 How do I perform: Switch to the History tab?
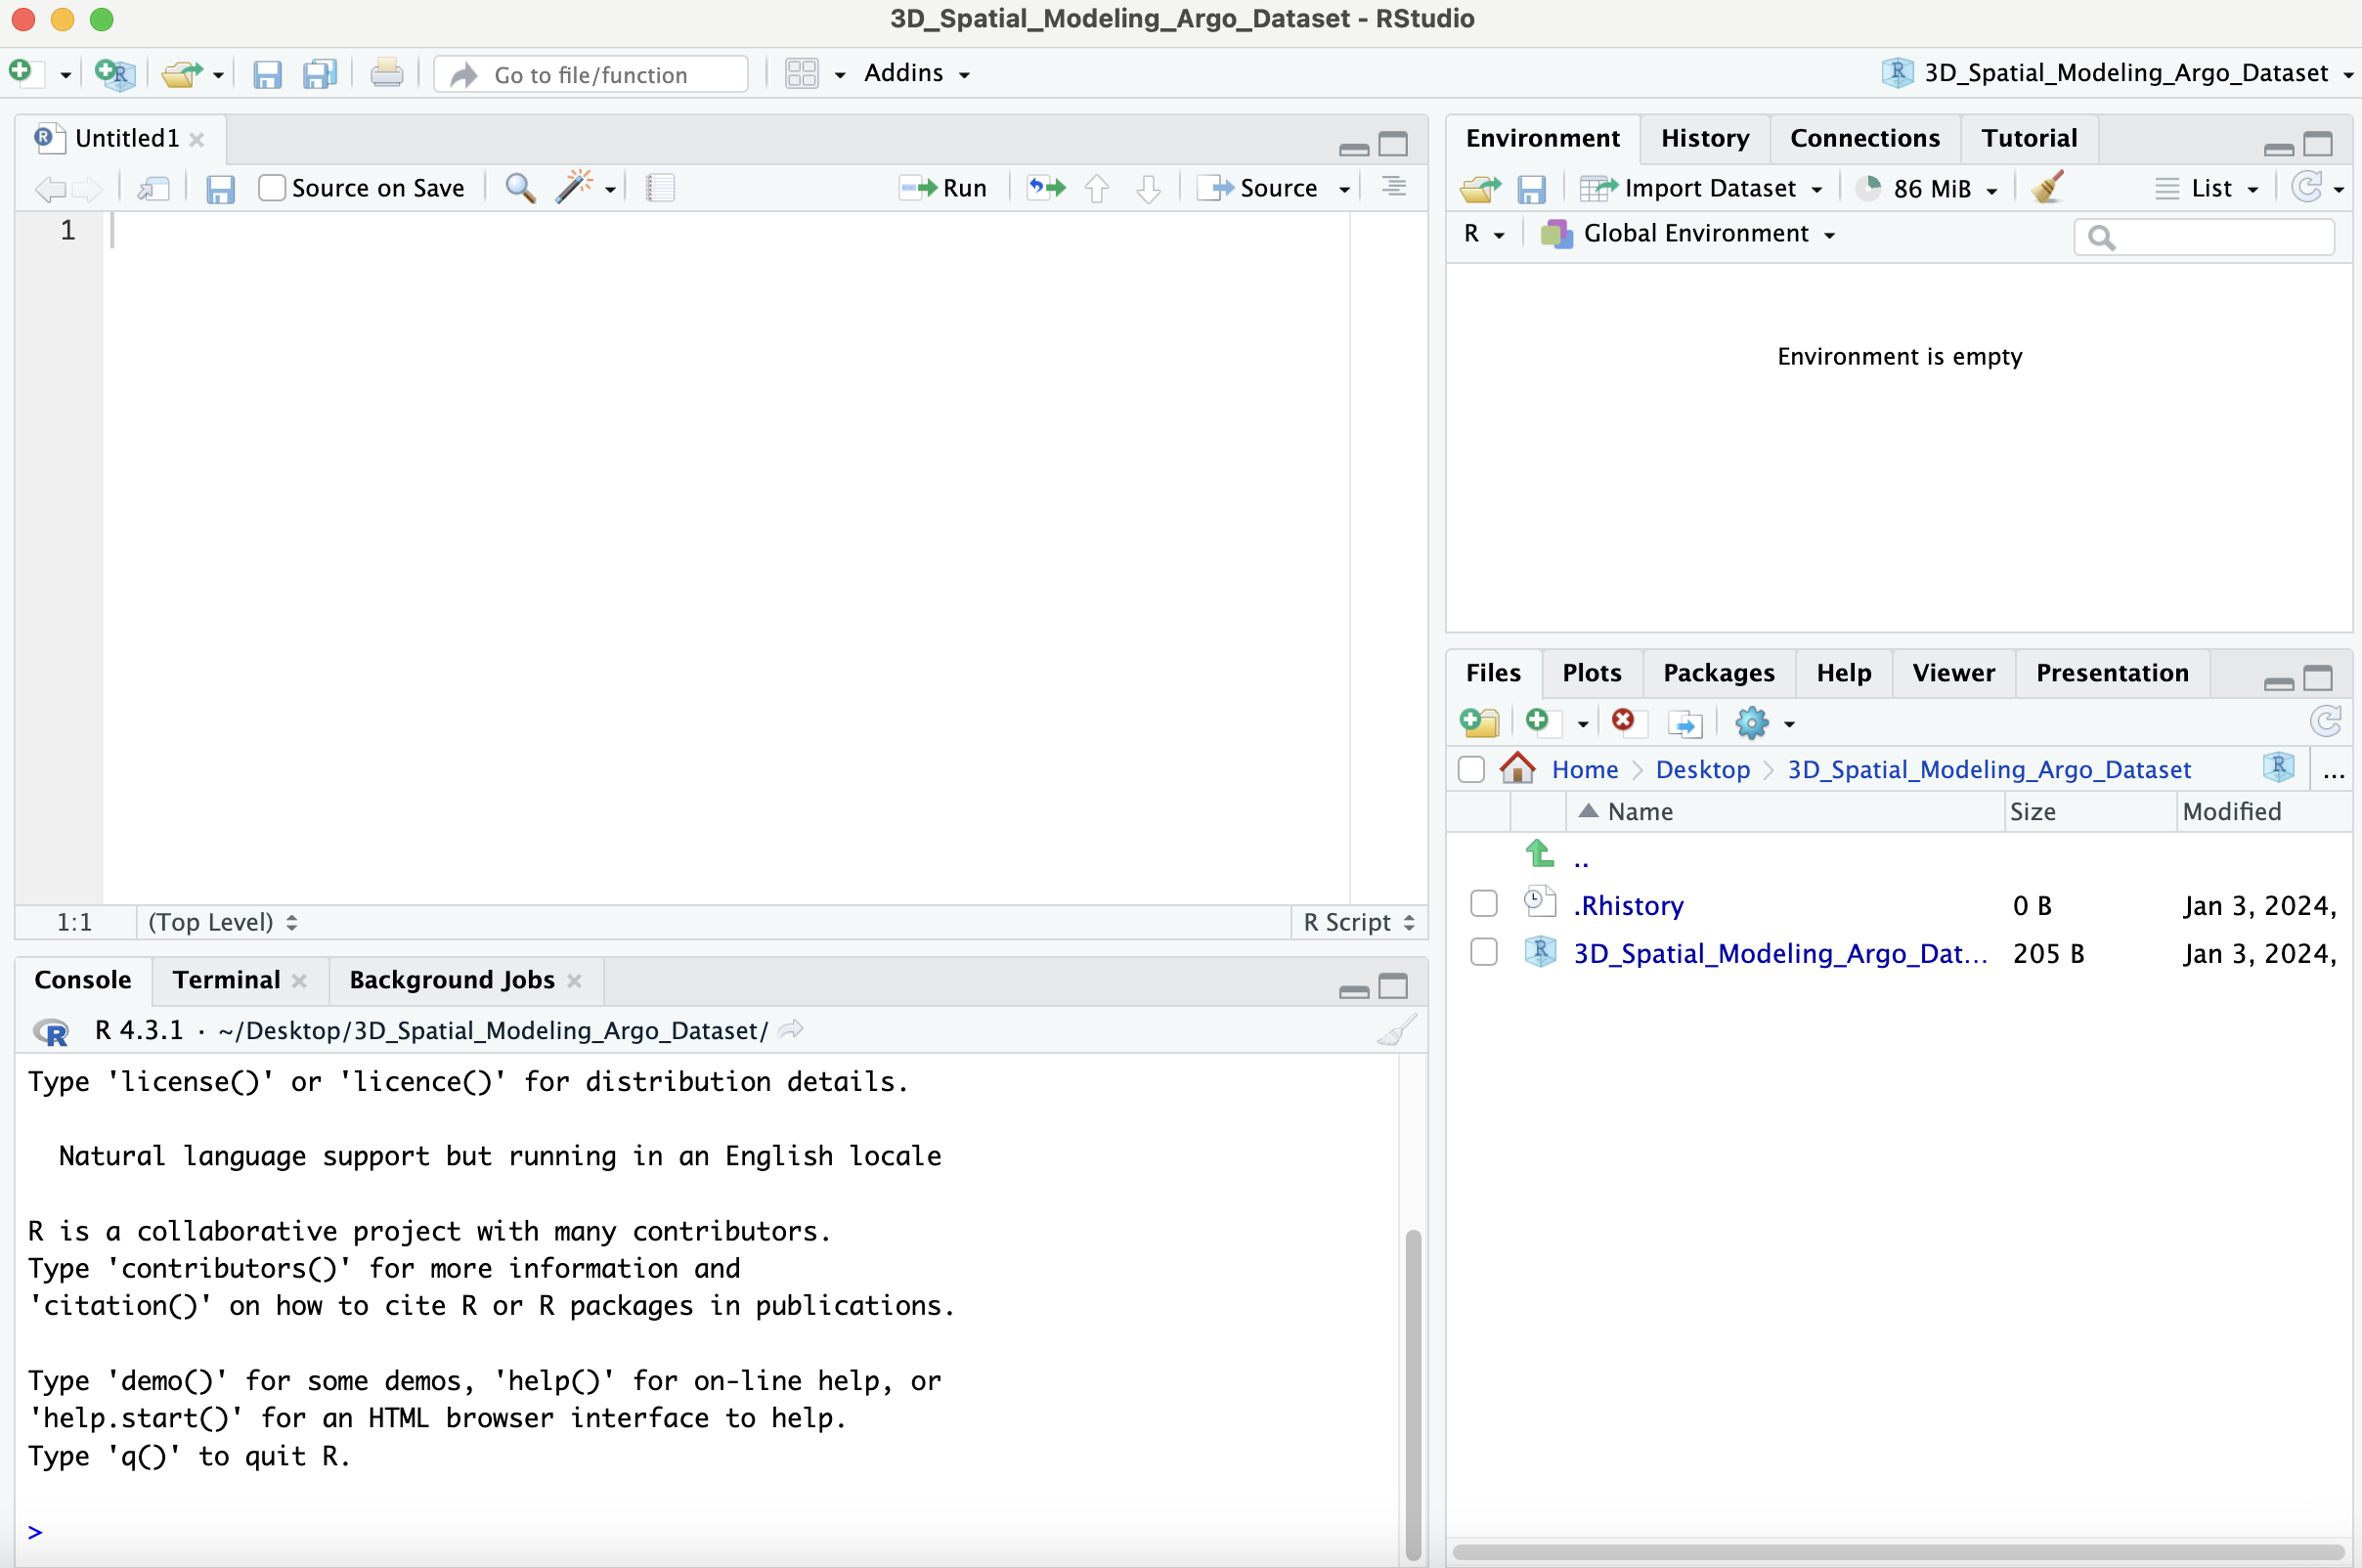(x=1705, y=138)
